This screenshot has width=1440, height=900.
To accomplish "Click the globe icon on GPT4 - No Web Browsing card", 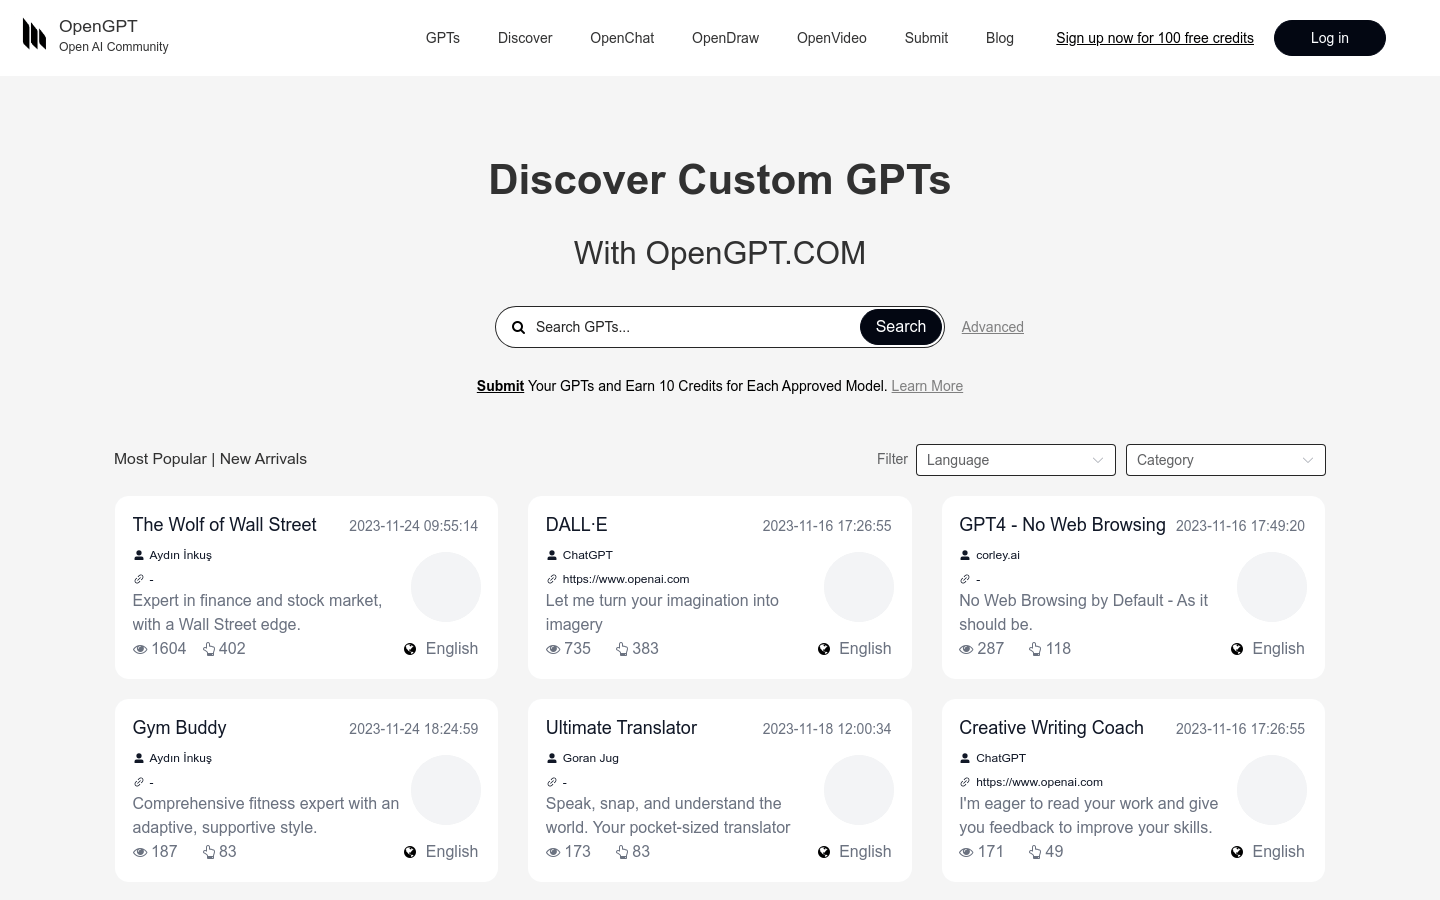I will (x=1237, y=649).
